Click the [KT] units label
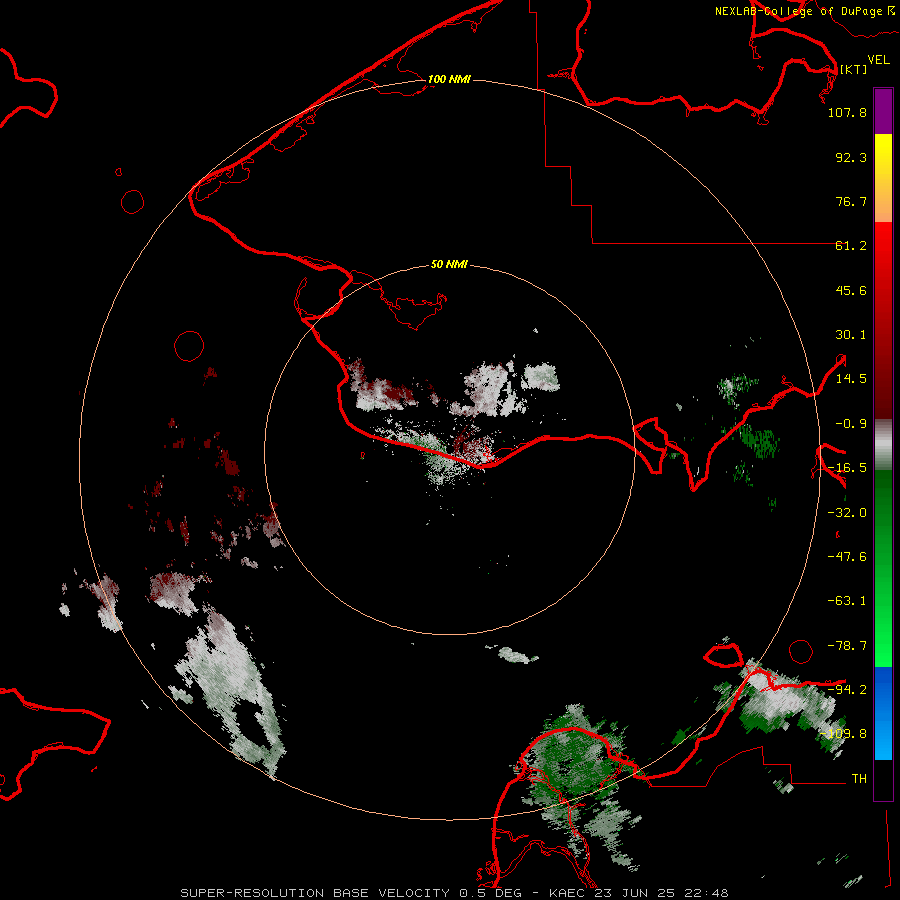Image resolution: width=900 pixels, height=900 pixels. pos(853,69)
